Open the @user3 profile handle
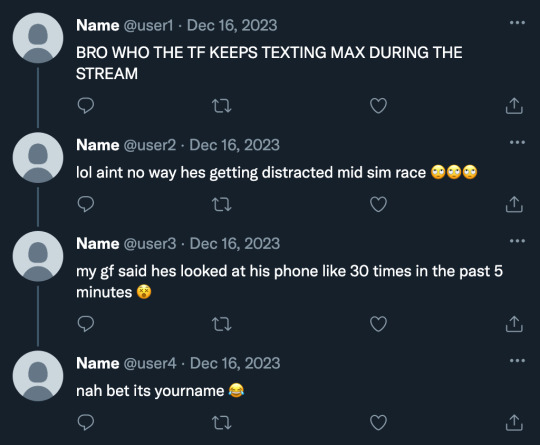This screenshot has height=445, width=540. pos(150,244)
